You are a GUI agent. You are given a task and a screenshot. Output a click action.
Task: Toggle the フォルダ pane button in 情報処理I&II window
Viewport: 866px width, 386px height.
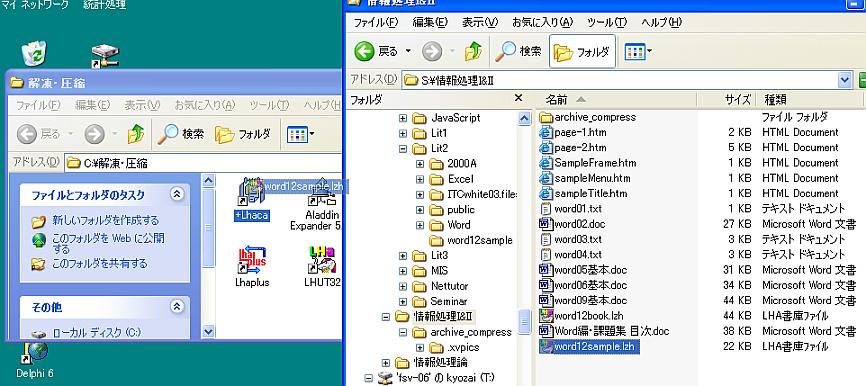pyautogui.click(x=582, y=52)
